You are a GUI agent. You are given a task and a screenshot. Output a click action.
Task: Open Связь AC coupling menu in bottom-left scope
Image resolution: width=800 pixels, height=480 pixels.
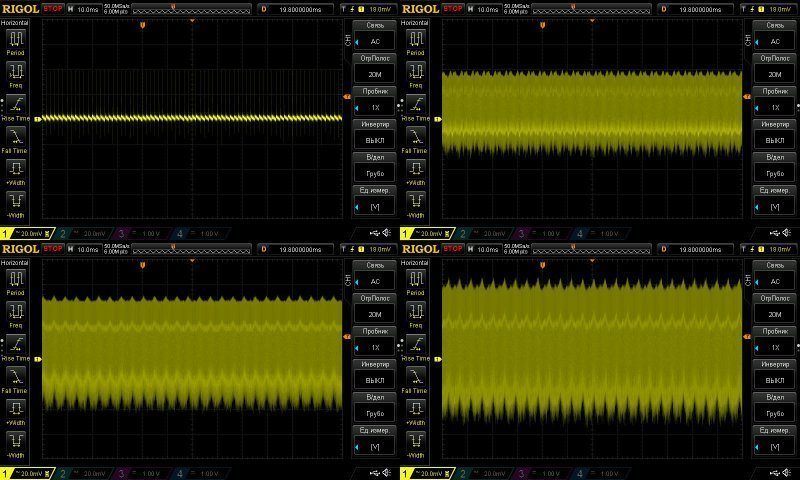374,275
